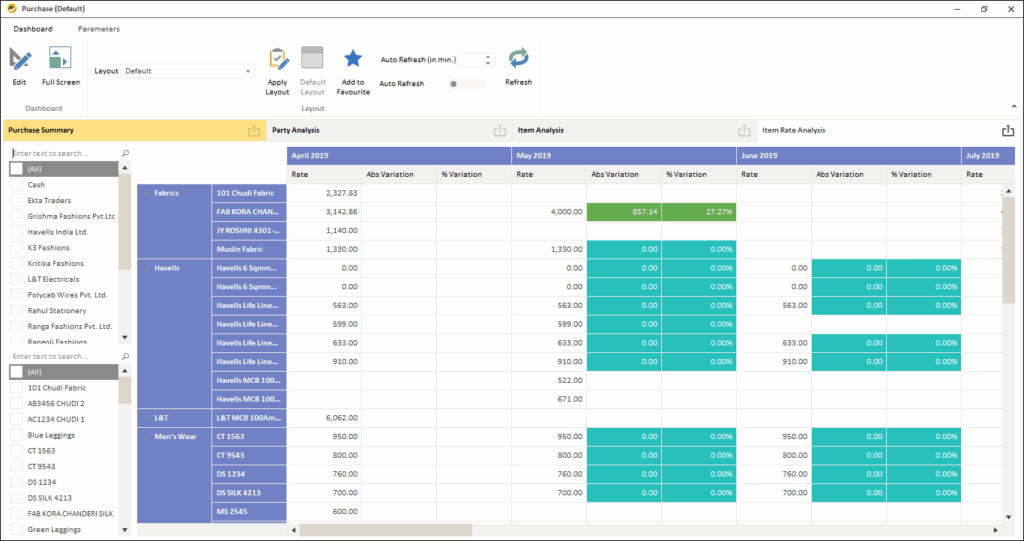Tick the Havells India Ltd. checkbox

(16, 232)
